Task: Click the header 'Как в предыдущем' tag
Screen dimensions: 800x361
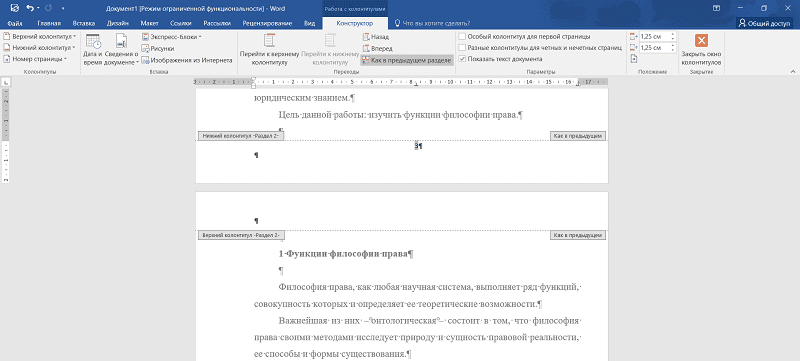Action: (x=578, y=236)
